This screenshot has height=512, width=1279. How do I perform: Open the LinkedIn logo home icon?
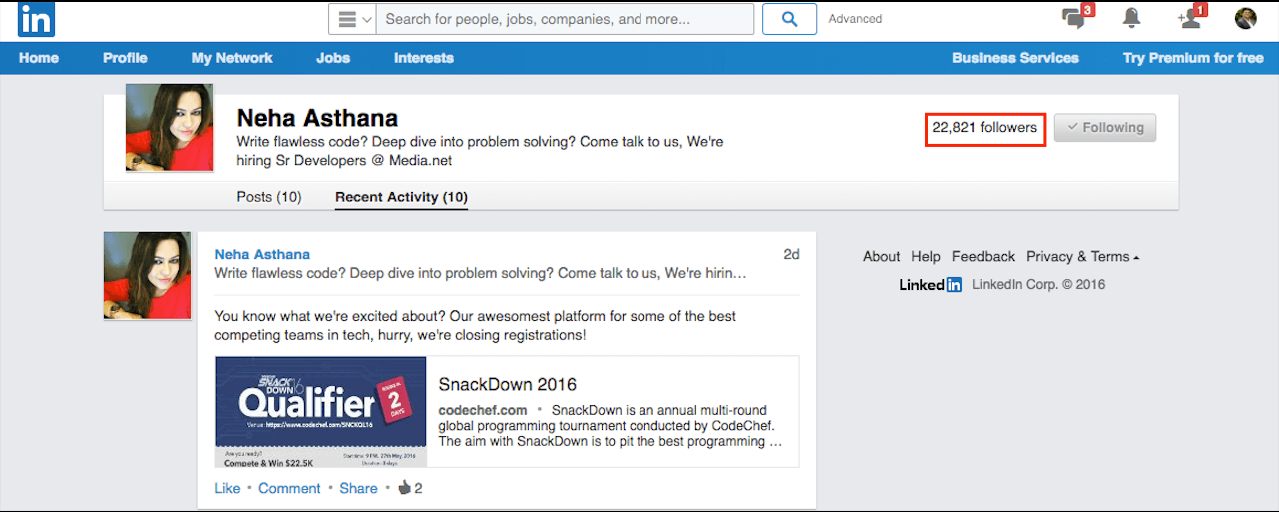pyautogui.click(x=37, y=19)
